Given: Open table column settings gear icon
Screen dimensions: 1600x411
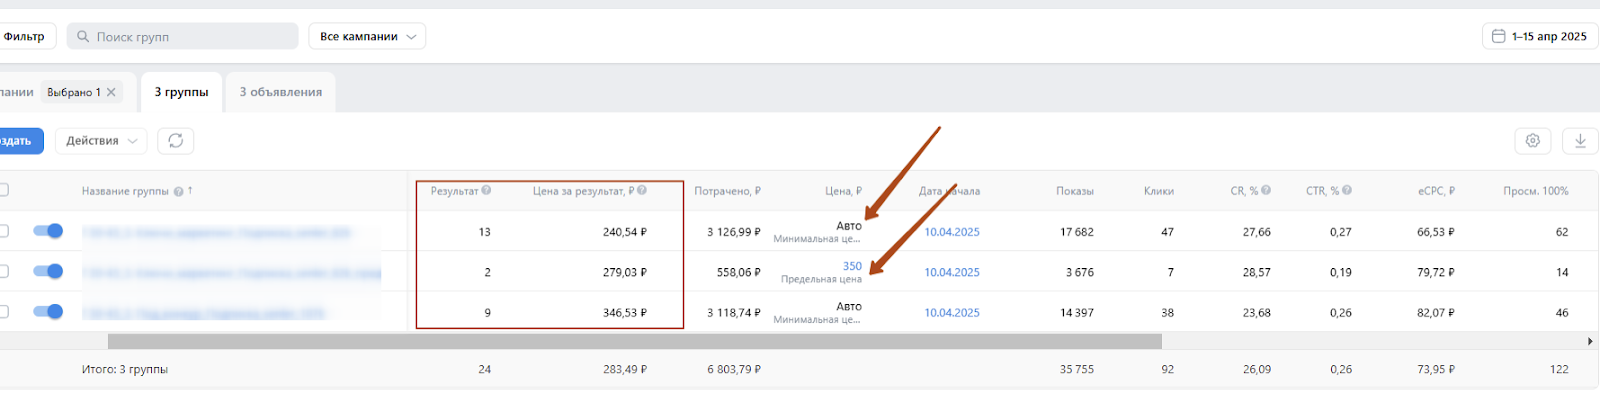Looking at the screenshot, I should coord(1532,141).
